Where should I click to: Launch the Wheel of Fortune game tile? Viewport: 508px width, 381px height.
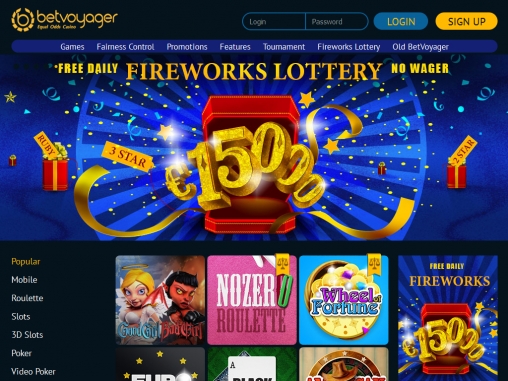(x=344, y=300)
